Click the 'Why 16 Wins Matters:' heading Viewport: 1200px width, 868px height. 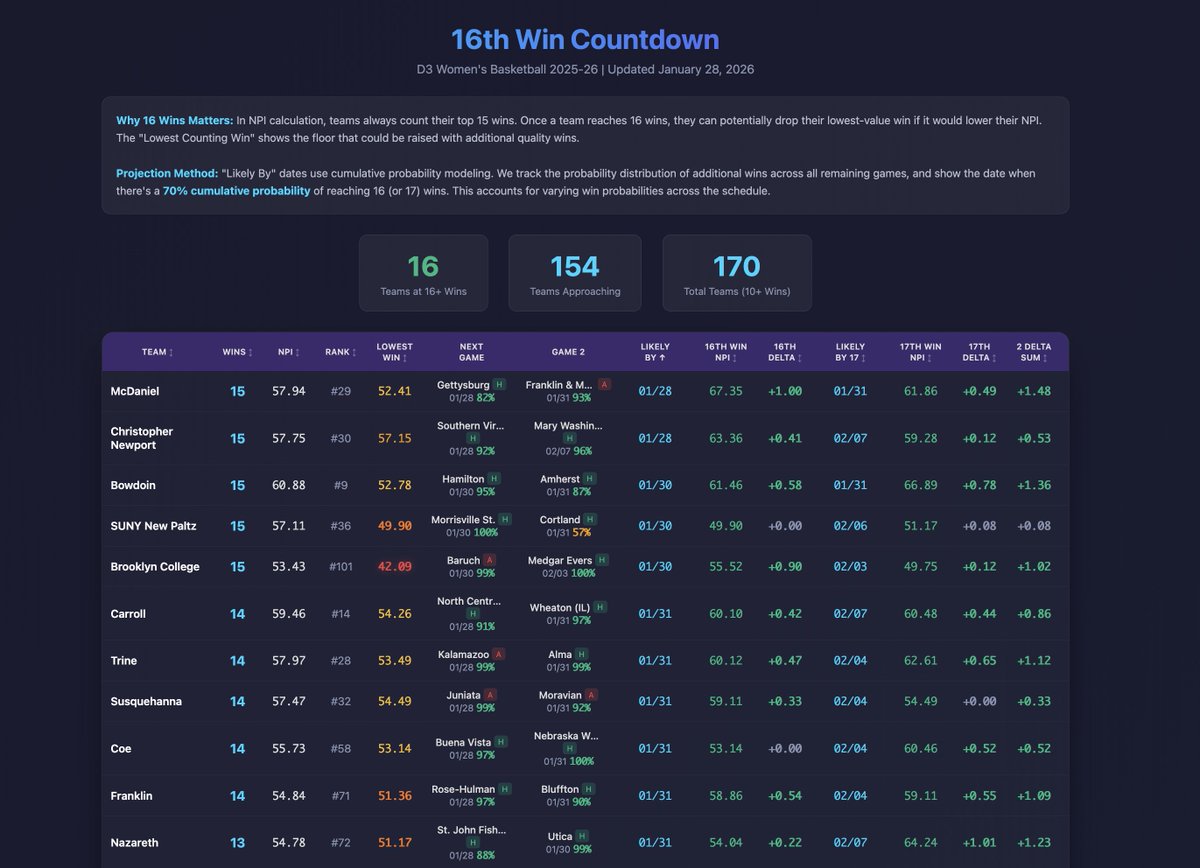click(174, 120)
